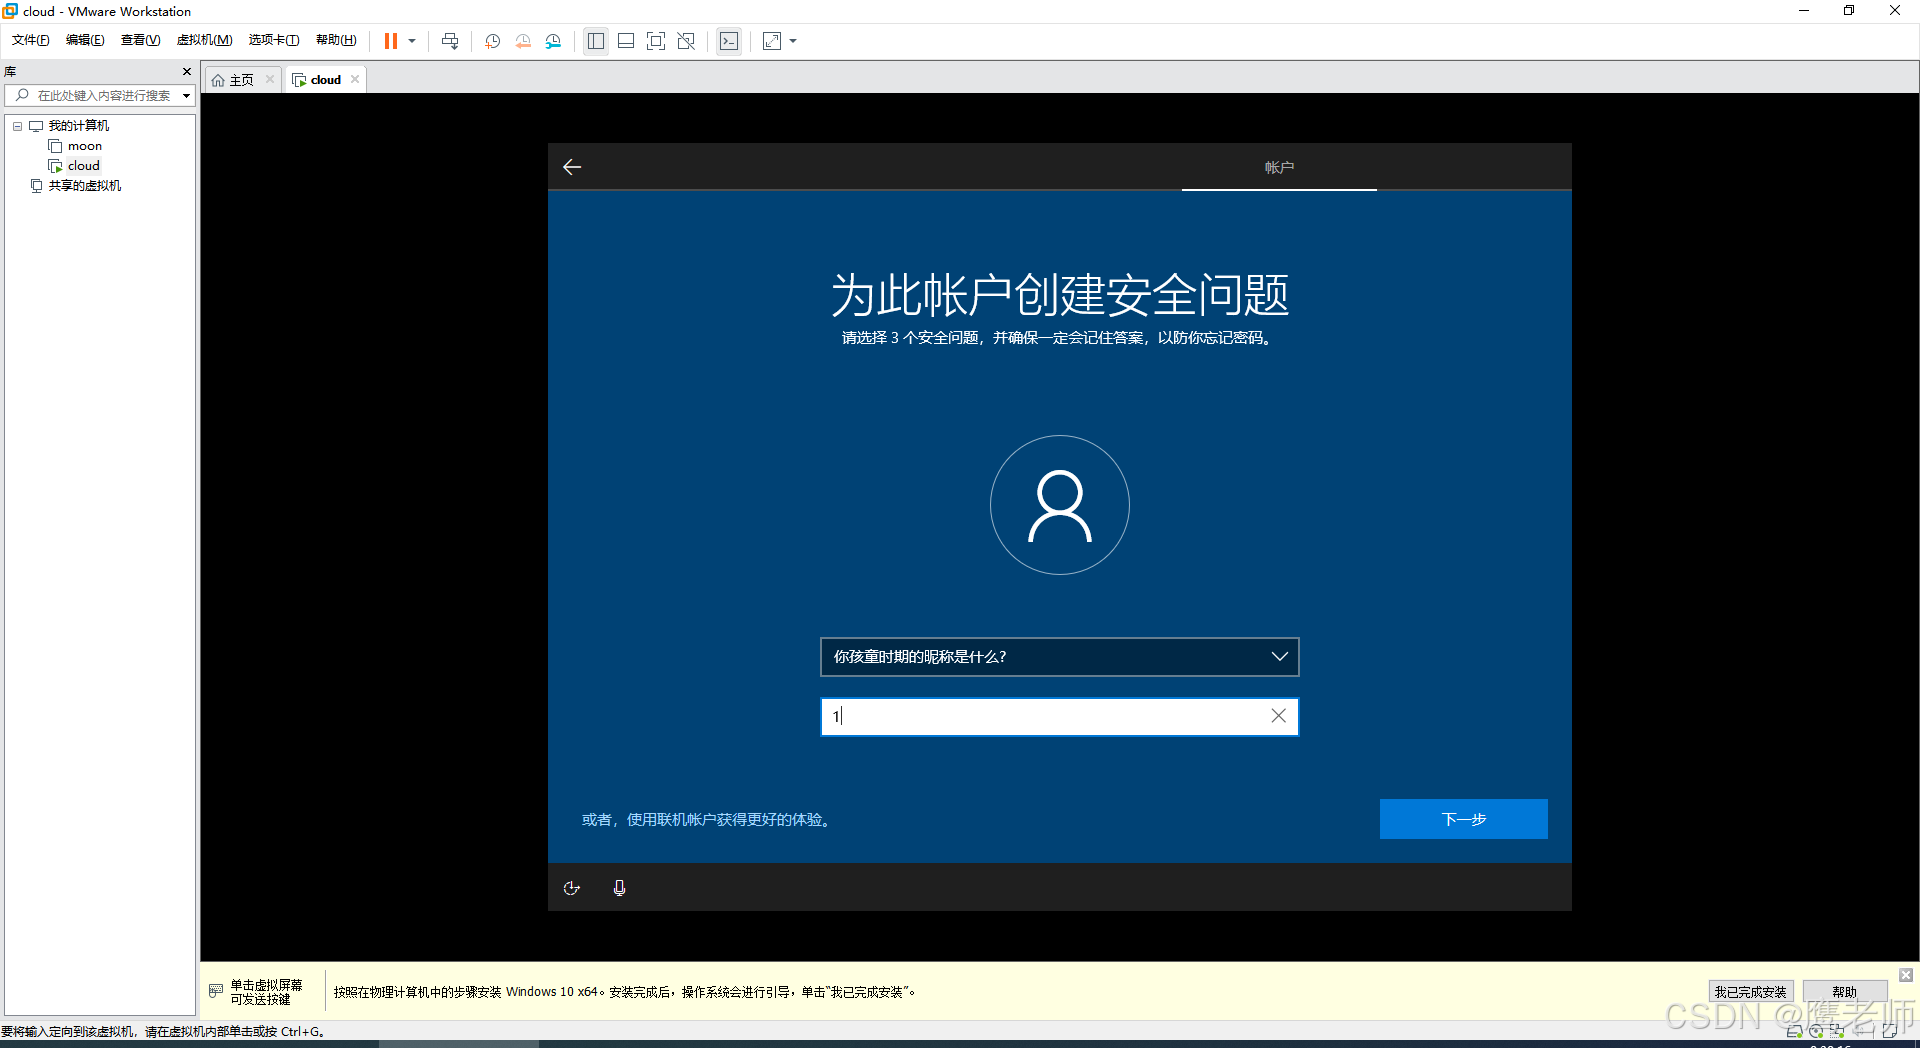Open stretch display dropdown arrow
Viewport: 1920px width, 1048px height.
pyautogui.click(x=793, y=41)
